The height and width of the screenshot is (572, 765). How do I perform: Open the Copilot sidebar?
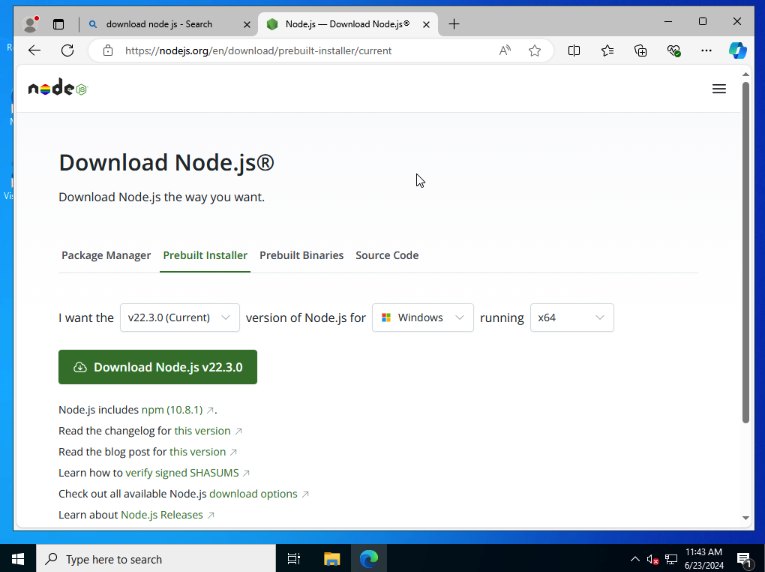coord(738,50)
